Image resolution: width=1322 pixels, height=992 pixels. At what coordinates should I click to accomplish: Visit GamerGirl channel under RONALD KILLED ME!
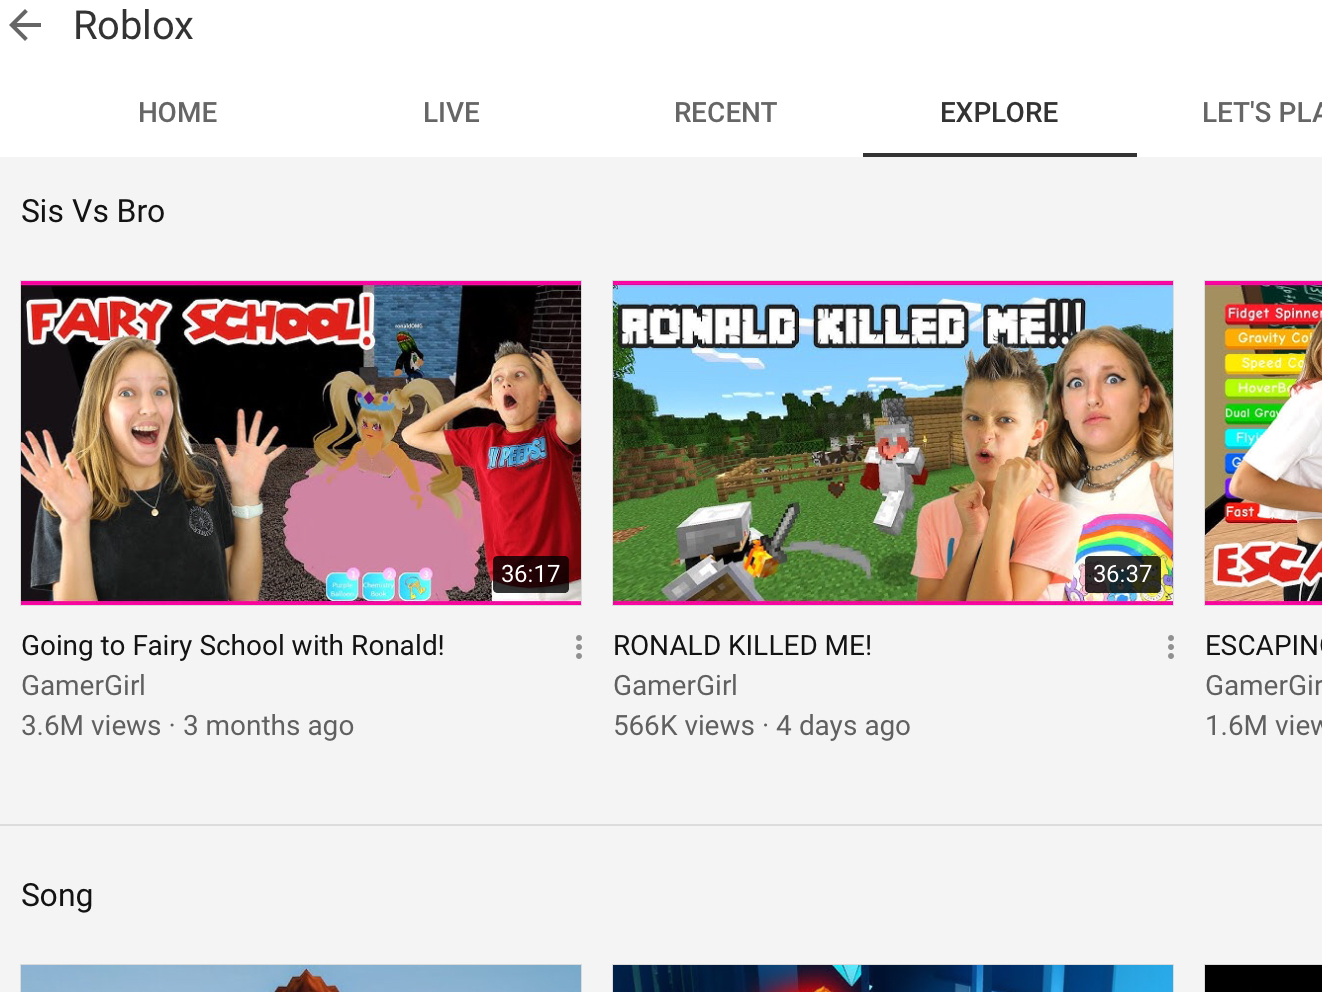click(x=675, y=686)
